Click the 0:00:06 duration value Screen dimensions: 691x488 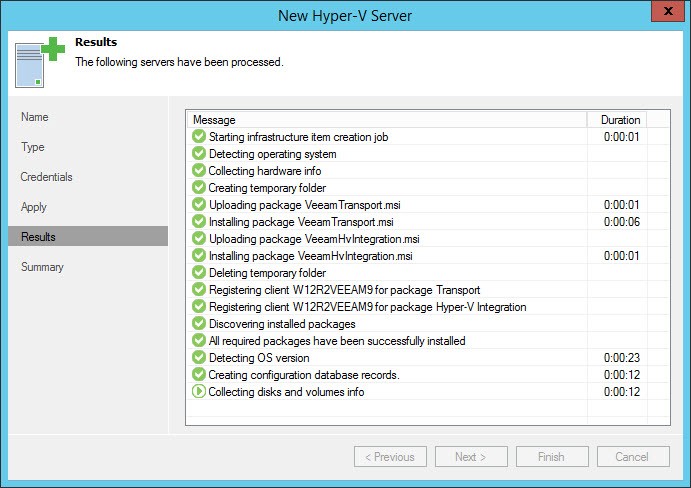tap(621, 222)
